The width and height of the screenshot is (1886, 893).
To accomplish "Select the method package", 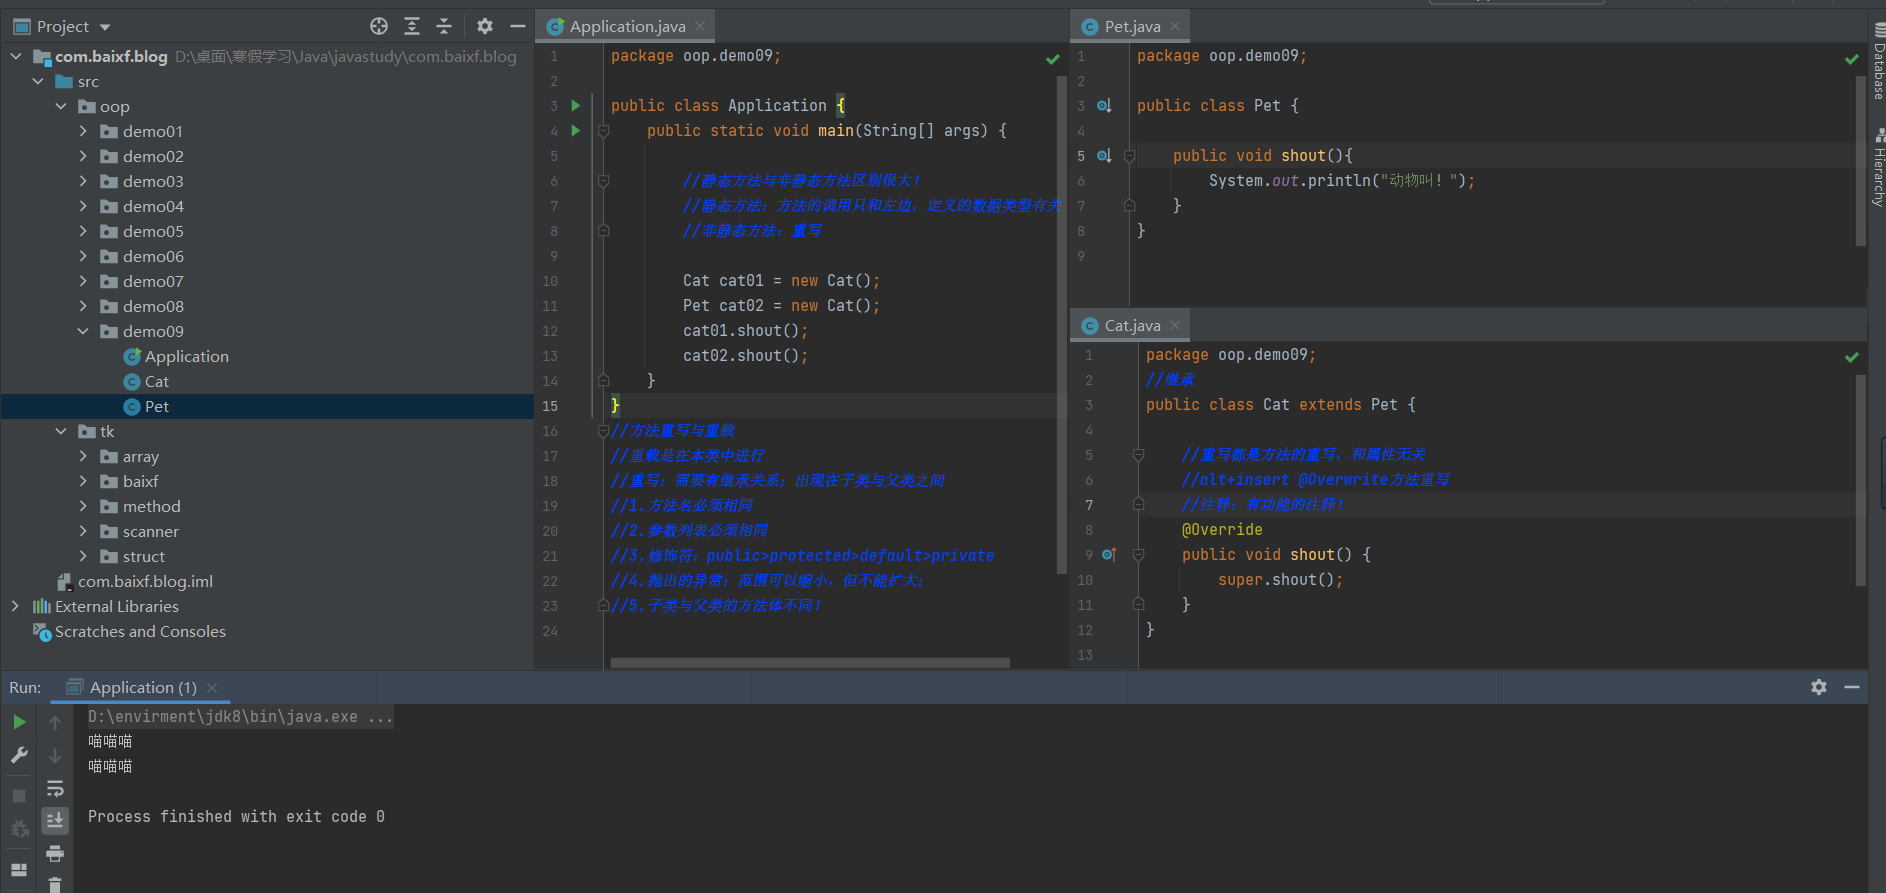I will (141, 507).
